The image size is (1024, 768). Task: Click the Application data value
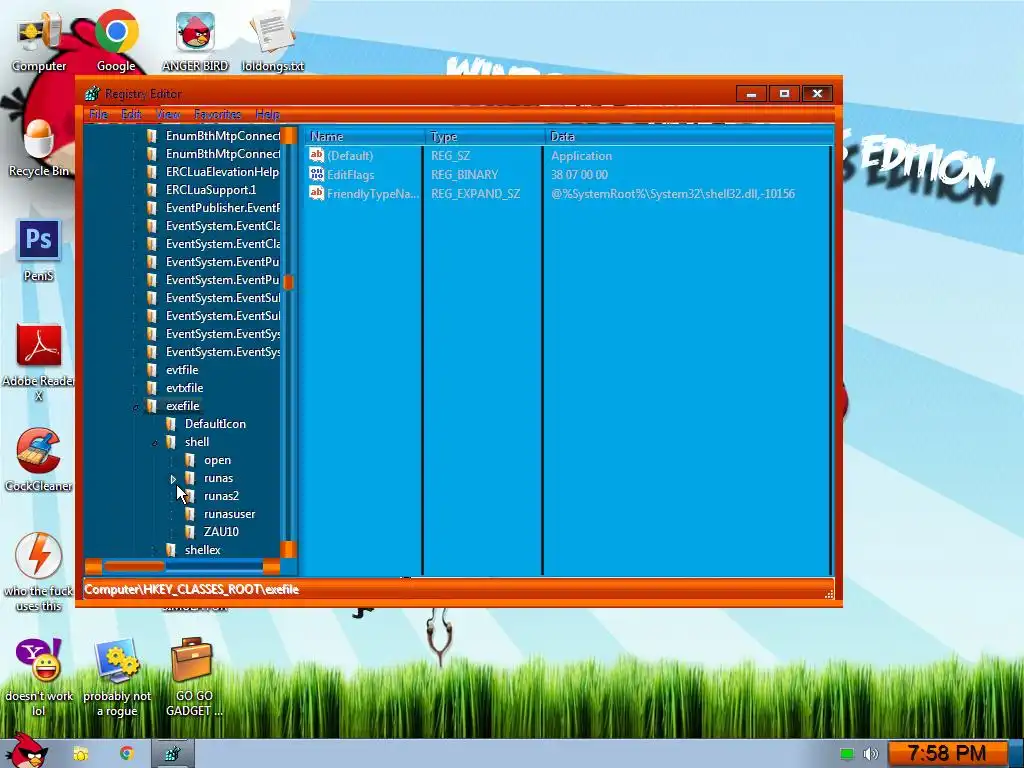coord(581,155)
